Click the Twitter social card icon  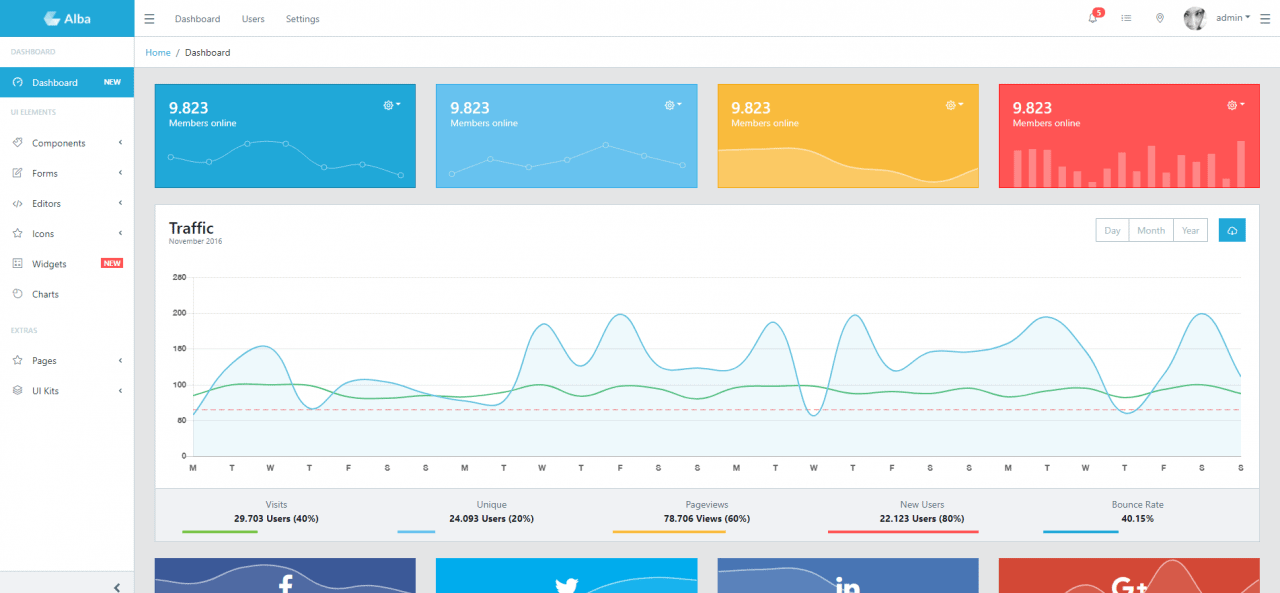pyautogui.click(x=567, y=584)
